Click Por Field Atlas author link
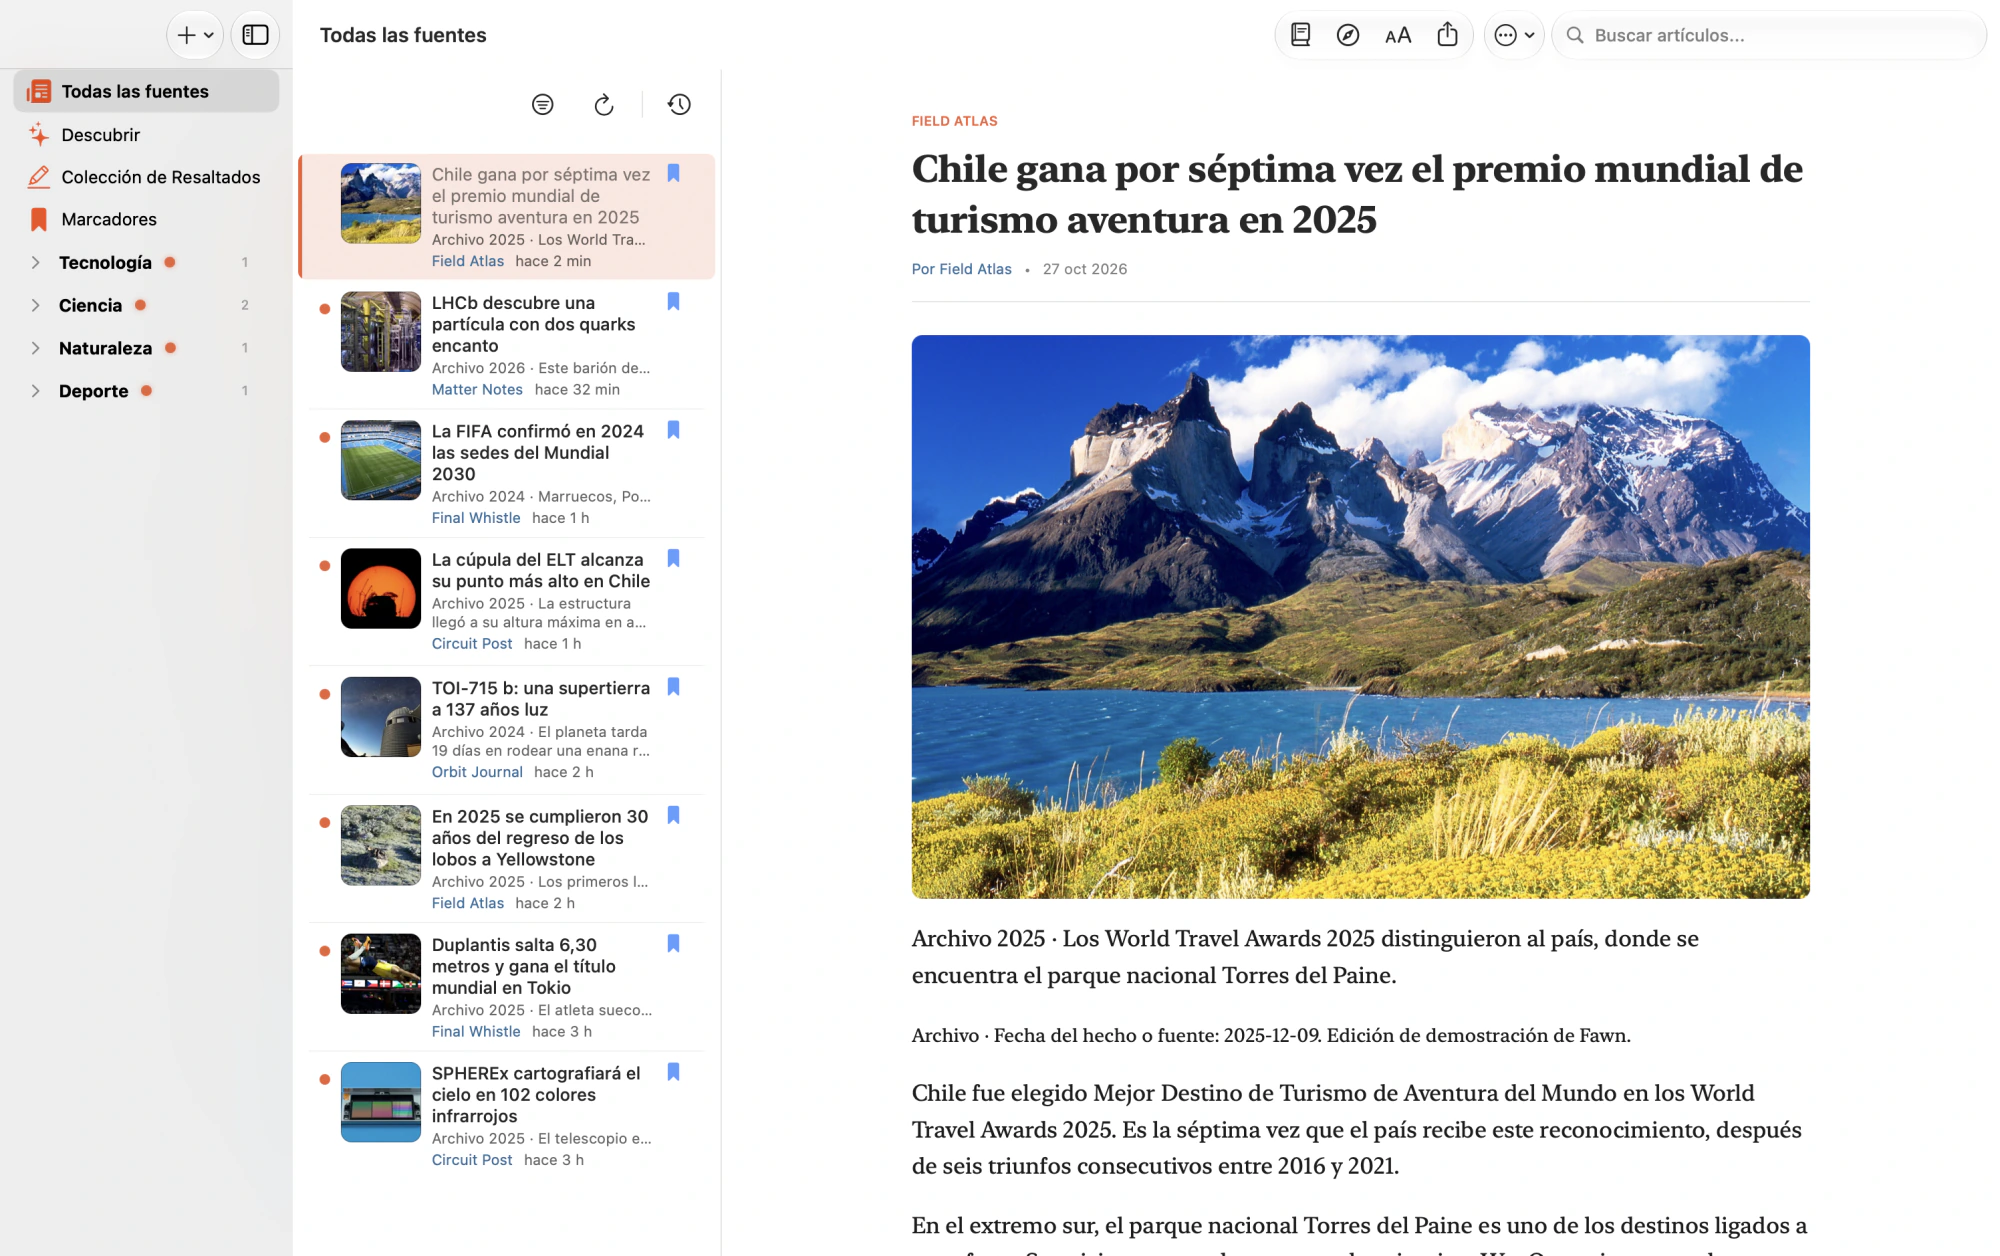This screenshot has width=2000, height=1256. tap(961, 269)
